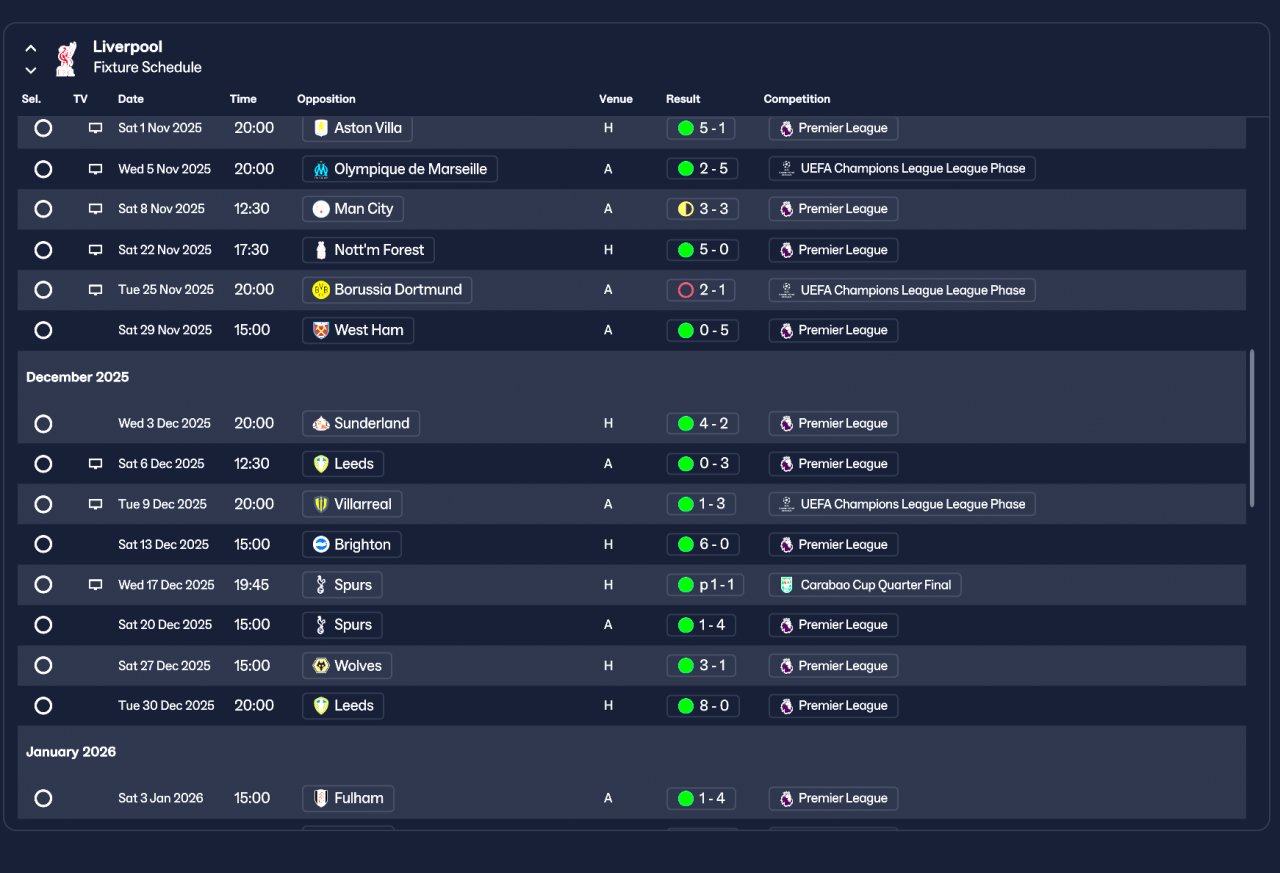This screenshot has height=873, width=1280.
Task: Click the 19:45 kick-off time cell
Action: point(252,585)
